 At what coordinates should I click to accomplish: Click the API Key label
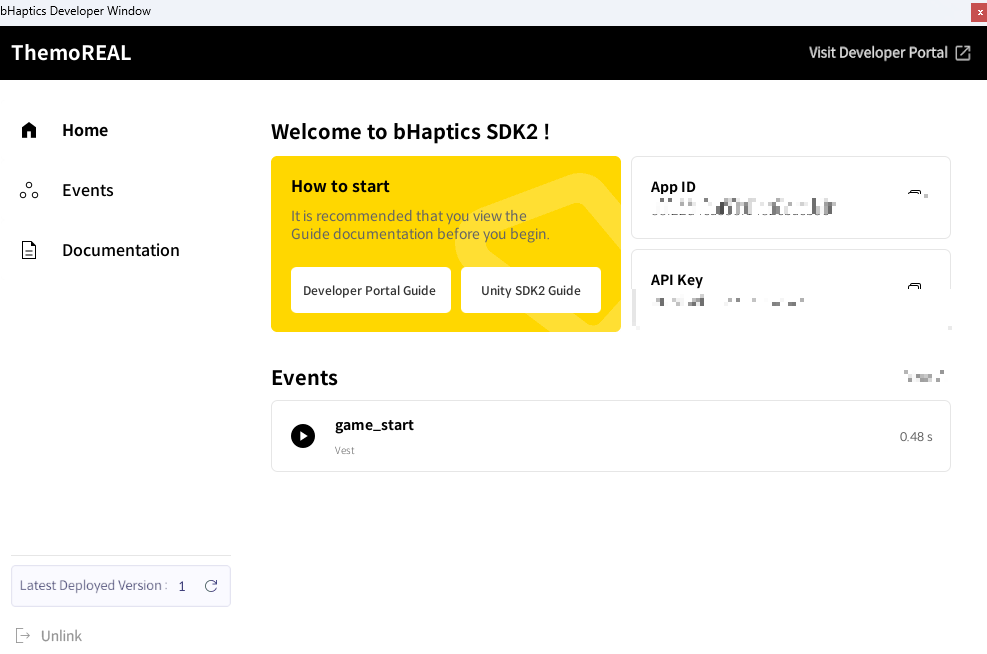pyautogui.click(x=677, y=280)
